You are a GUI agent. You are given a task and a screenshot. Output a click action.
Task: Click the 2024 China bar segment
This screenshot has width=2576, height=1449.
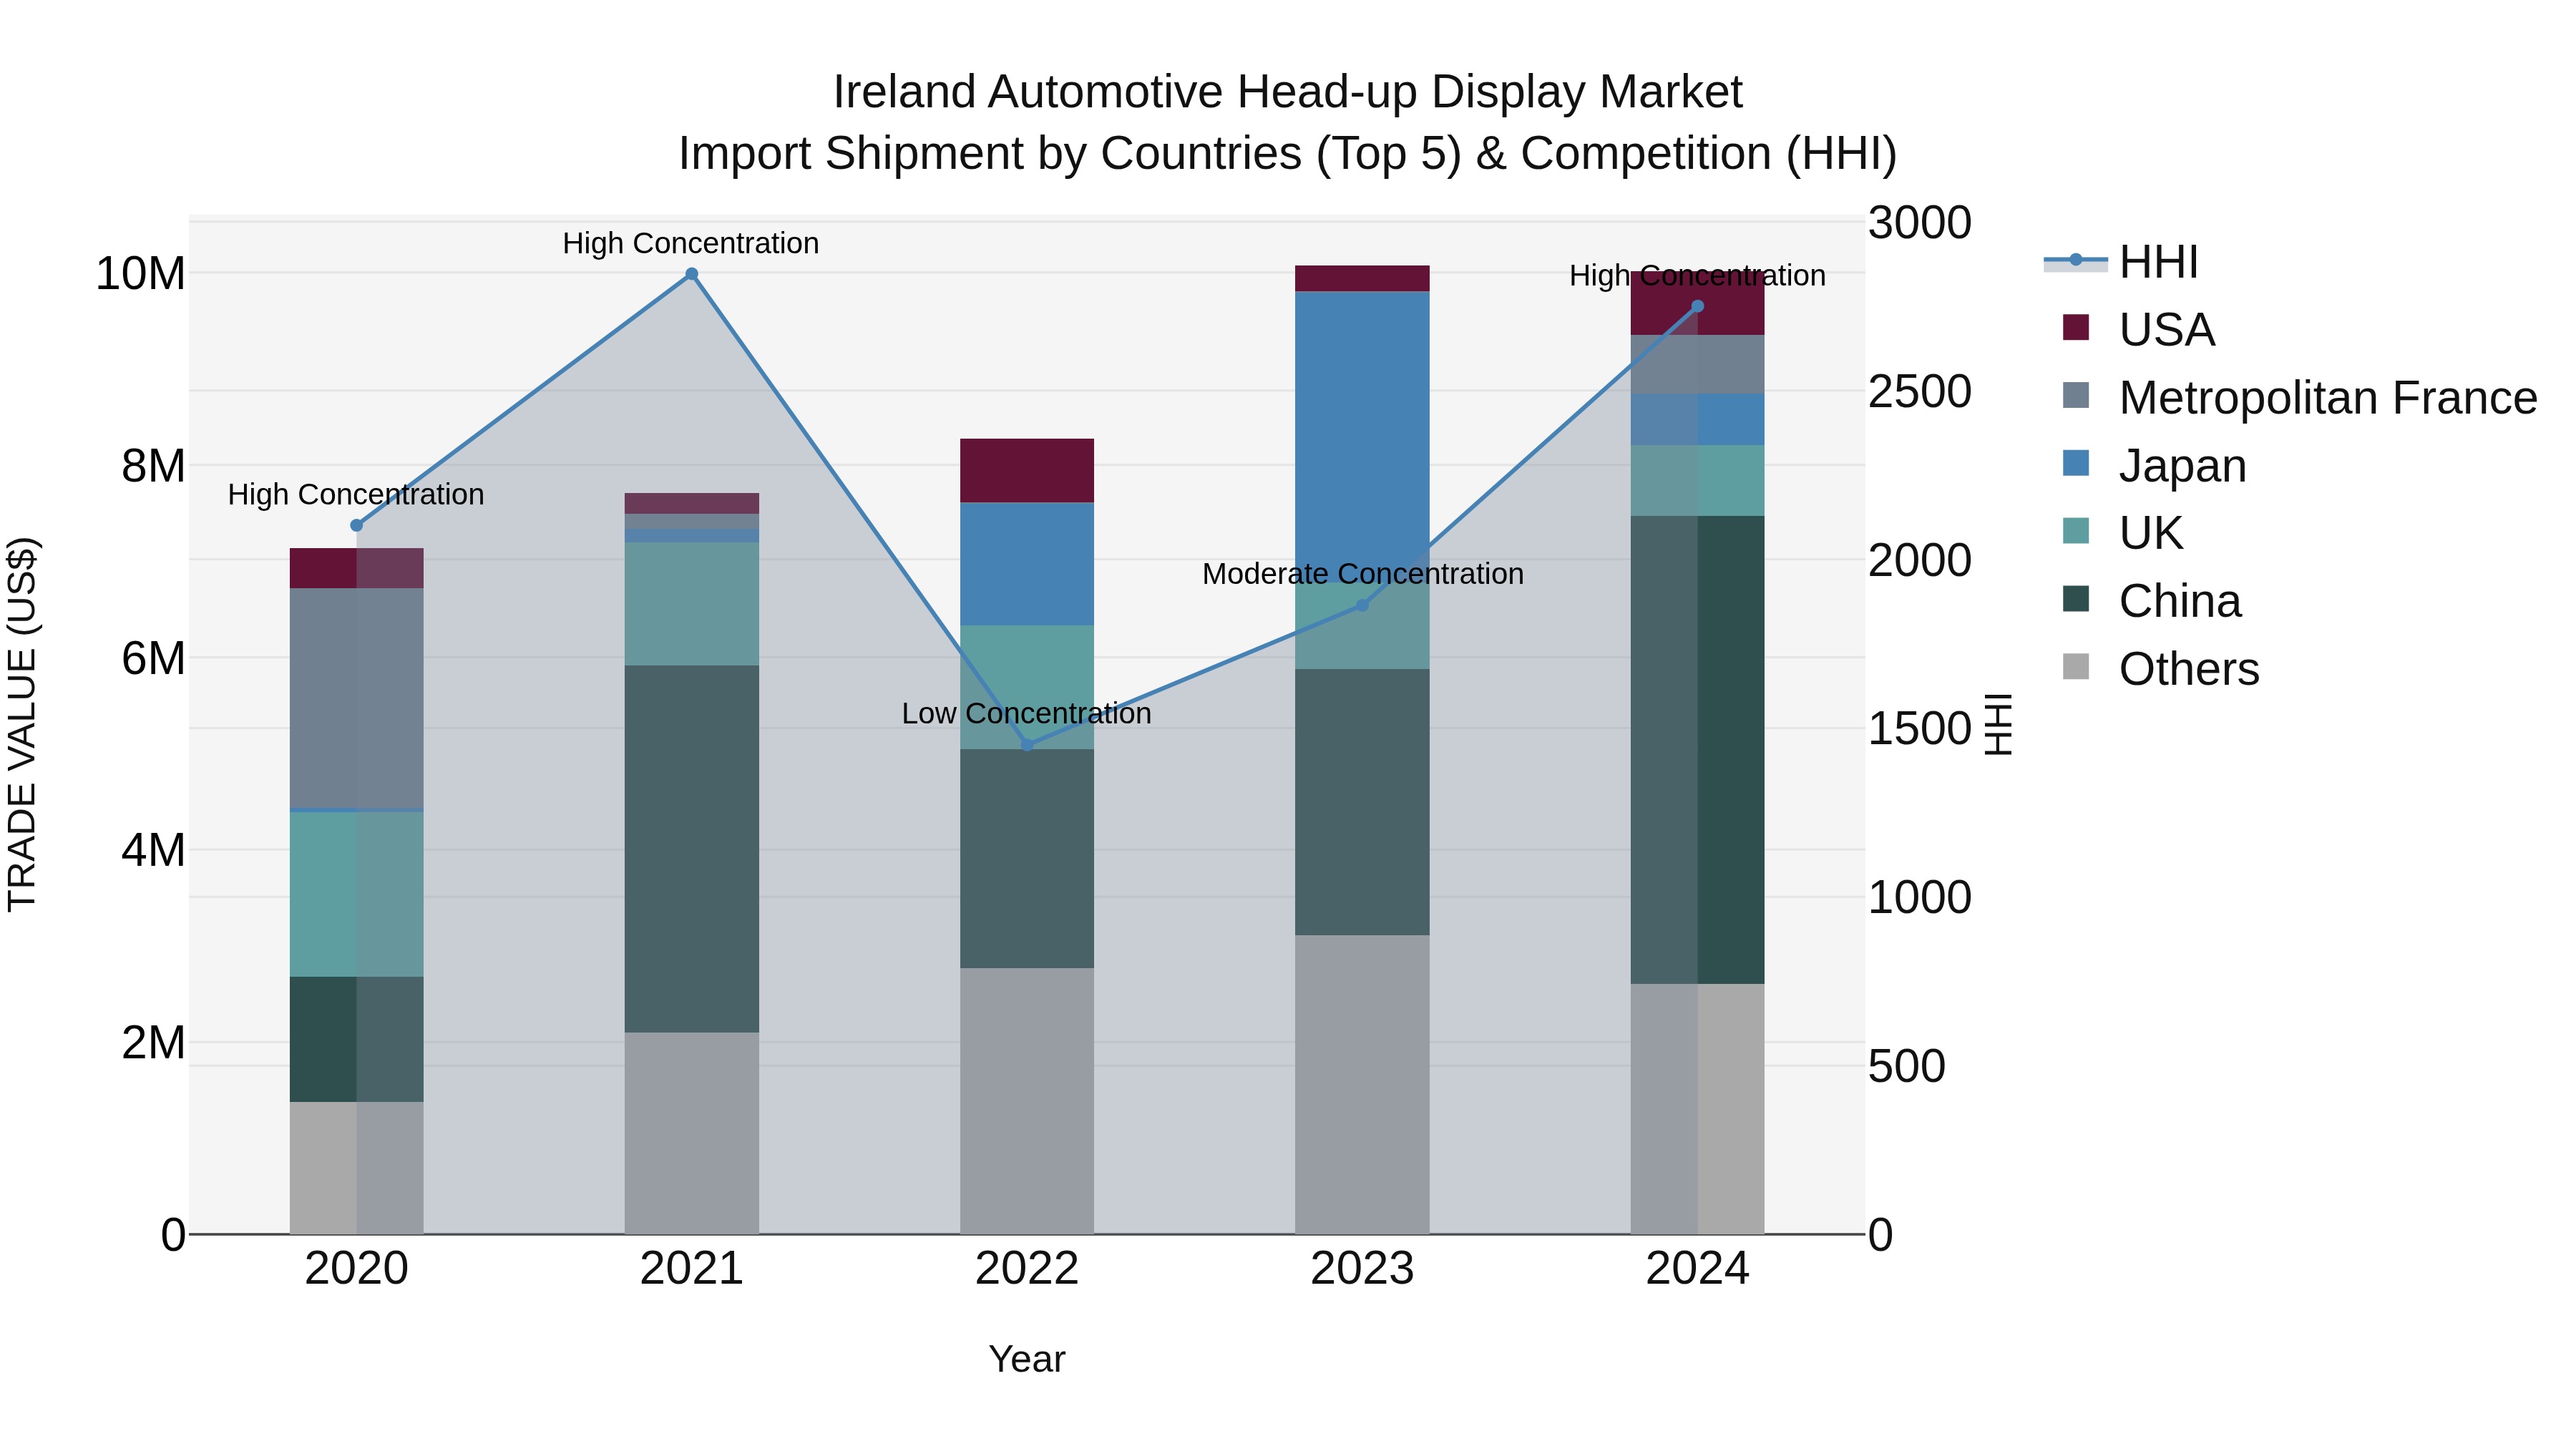[1697, 750]
